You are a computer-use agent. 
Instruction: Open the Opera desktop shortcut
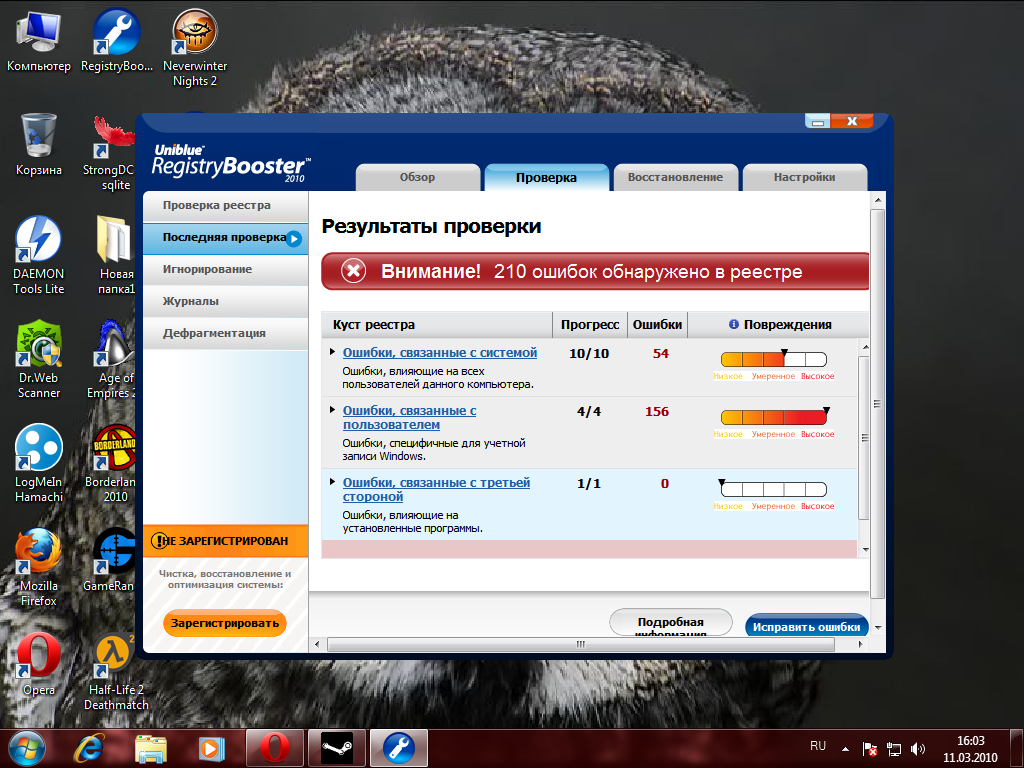click(x=39, y=664)
